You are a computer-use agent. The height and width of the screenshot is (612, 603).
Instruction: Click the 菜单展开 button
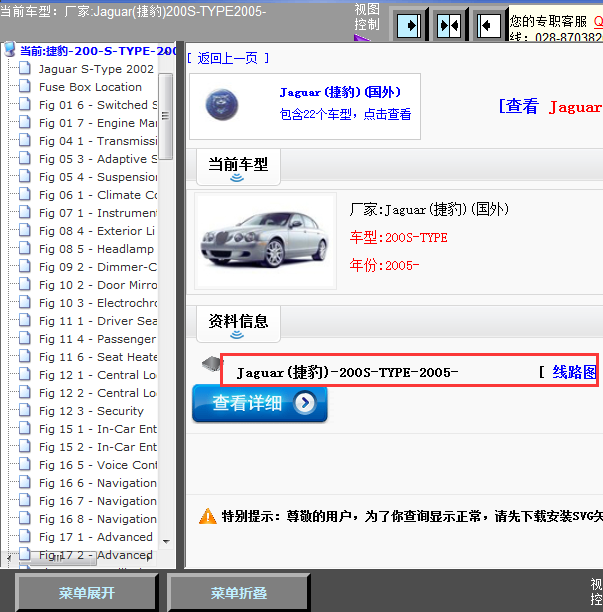[87, 592]
